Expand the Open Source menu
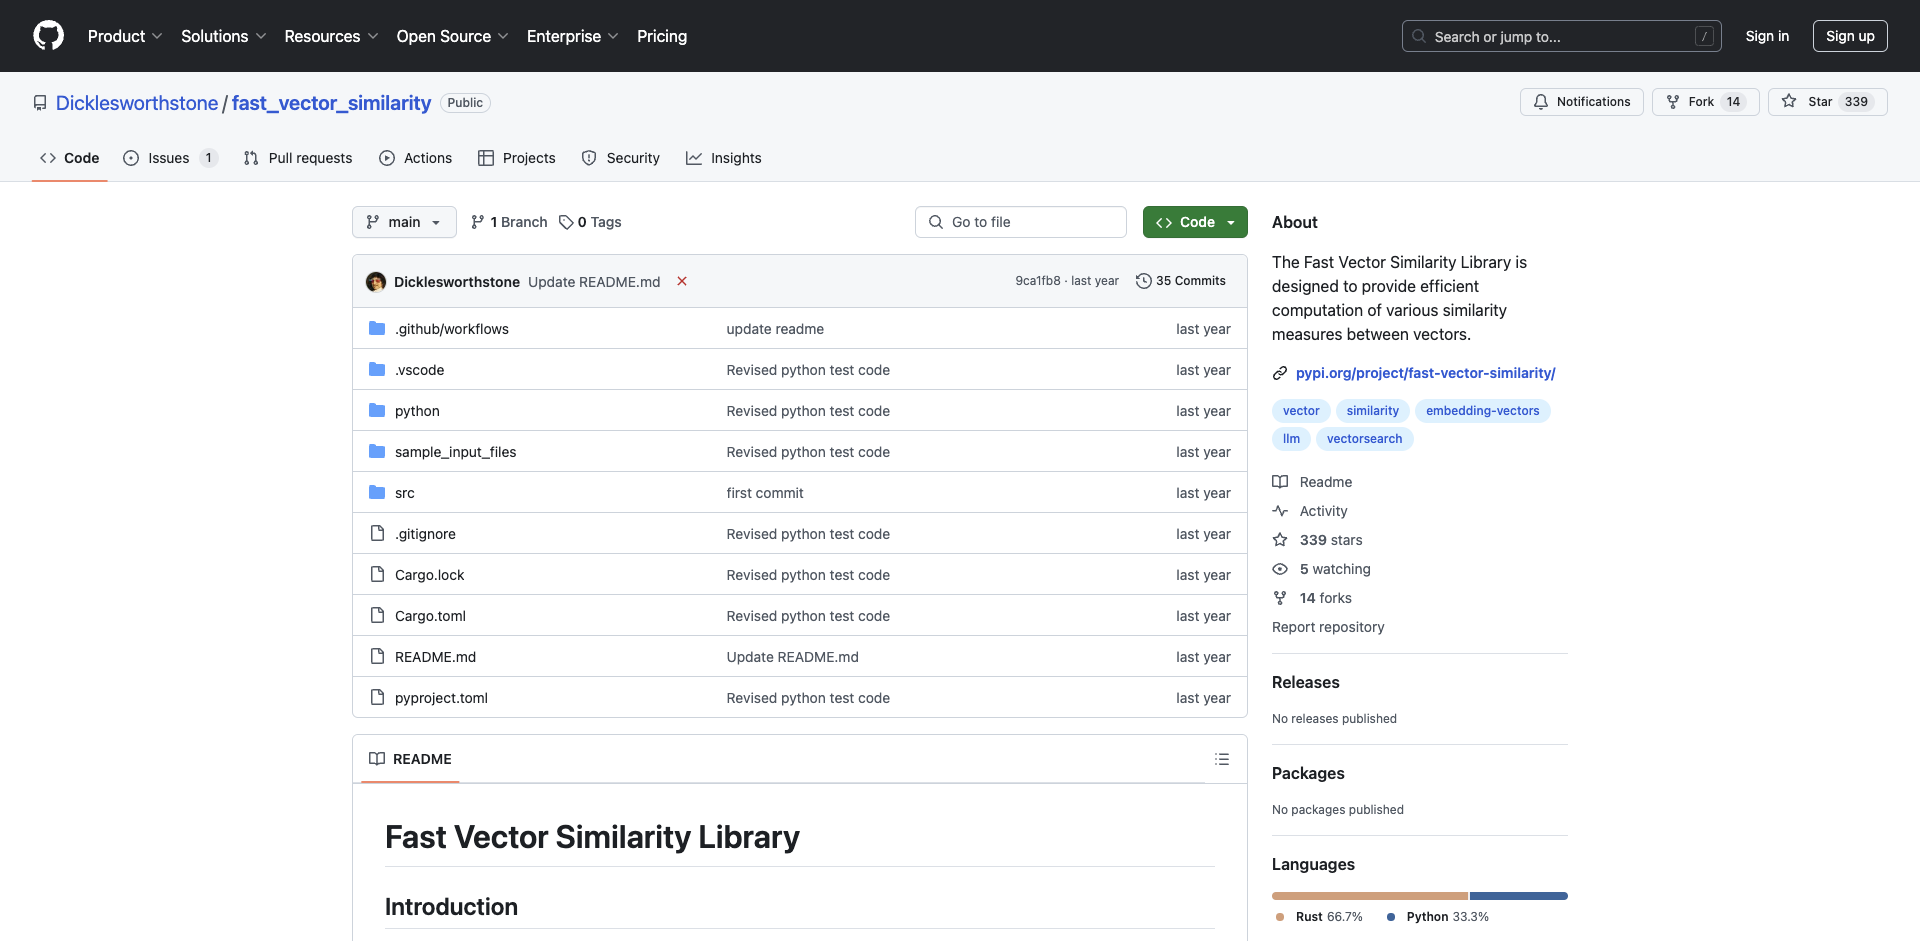This screenshot has width=1920, height=941. pos(452,36)
